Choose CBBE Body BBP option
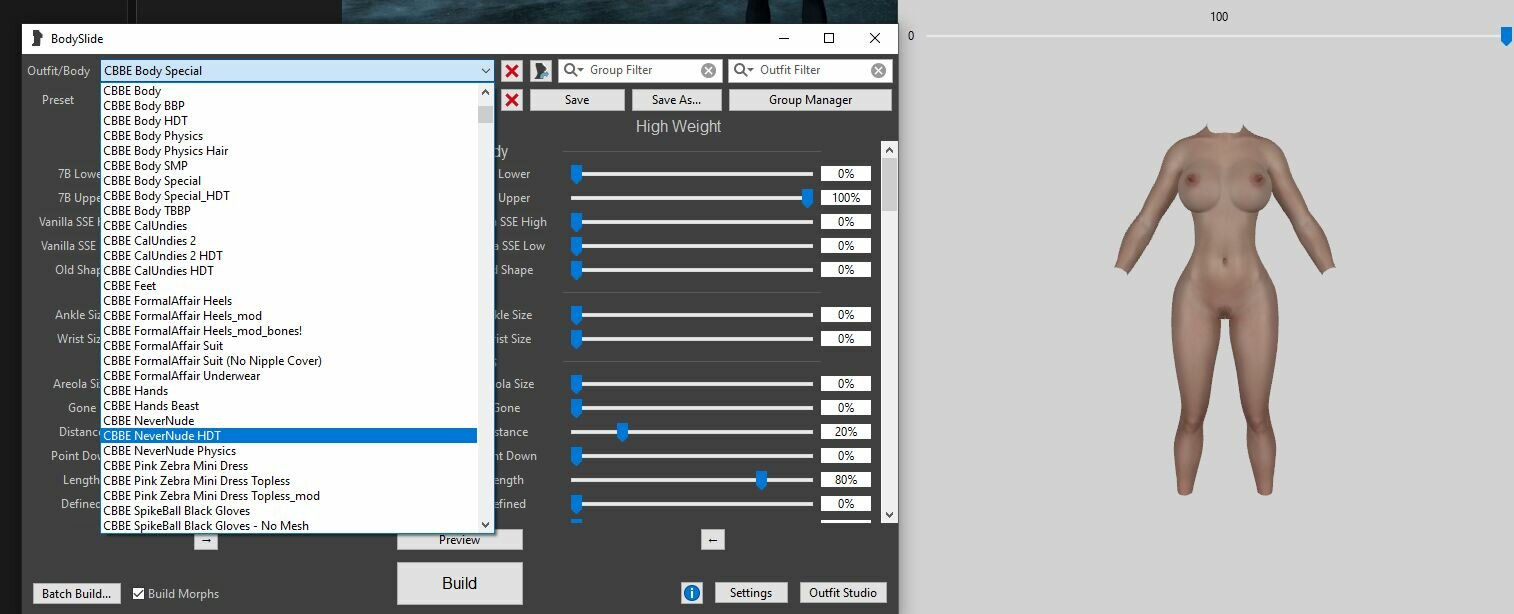 click(x=288, y=105)
